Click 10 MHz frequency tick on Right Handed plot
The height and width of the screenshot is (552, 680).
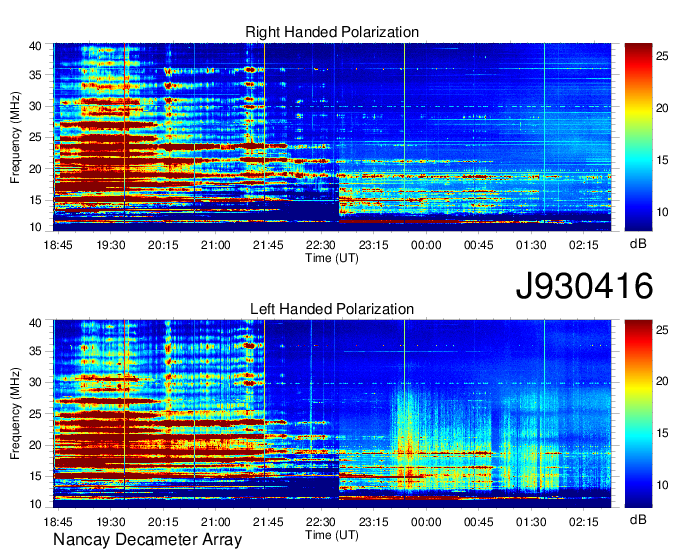(x=35, y=227)
